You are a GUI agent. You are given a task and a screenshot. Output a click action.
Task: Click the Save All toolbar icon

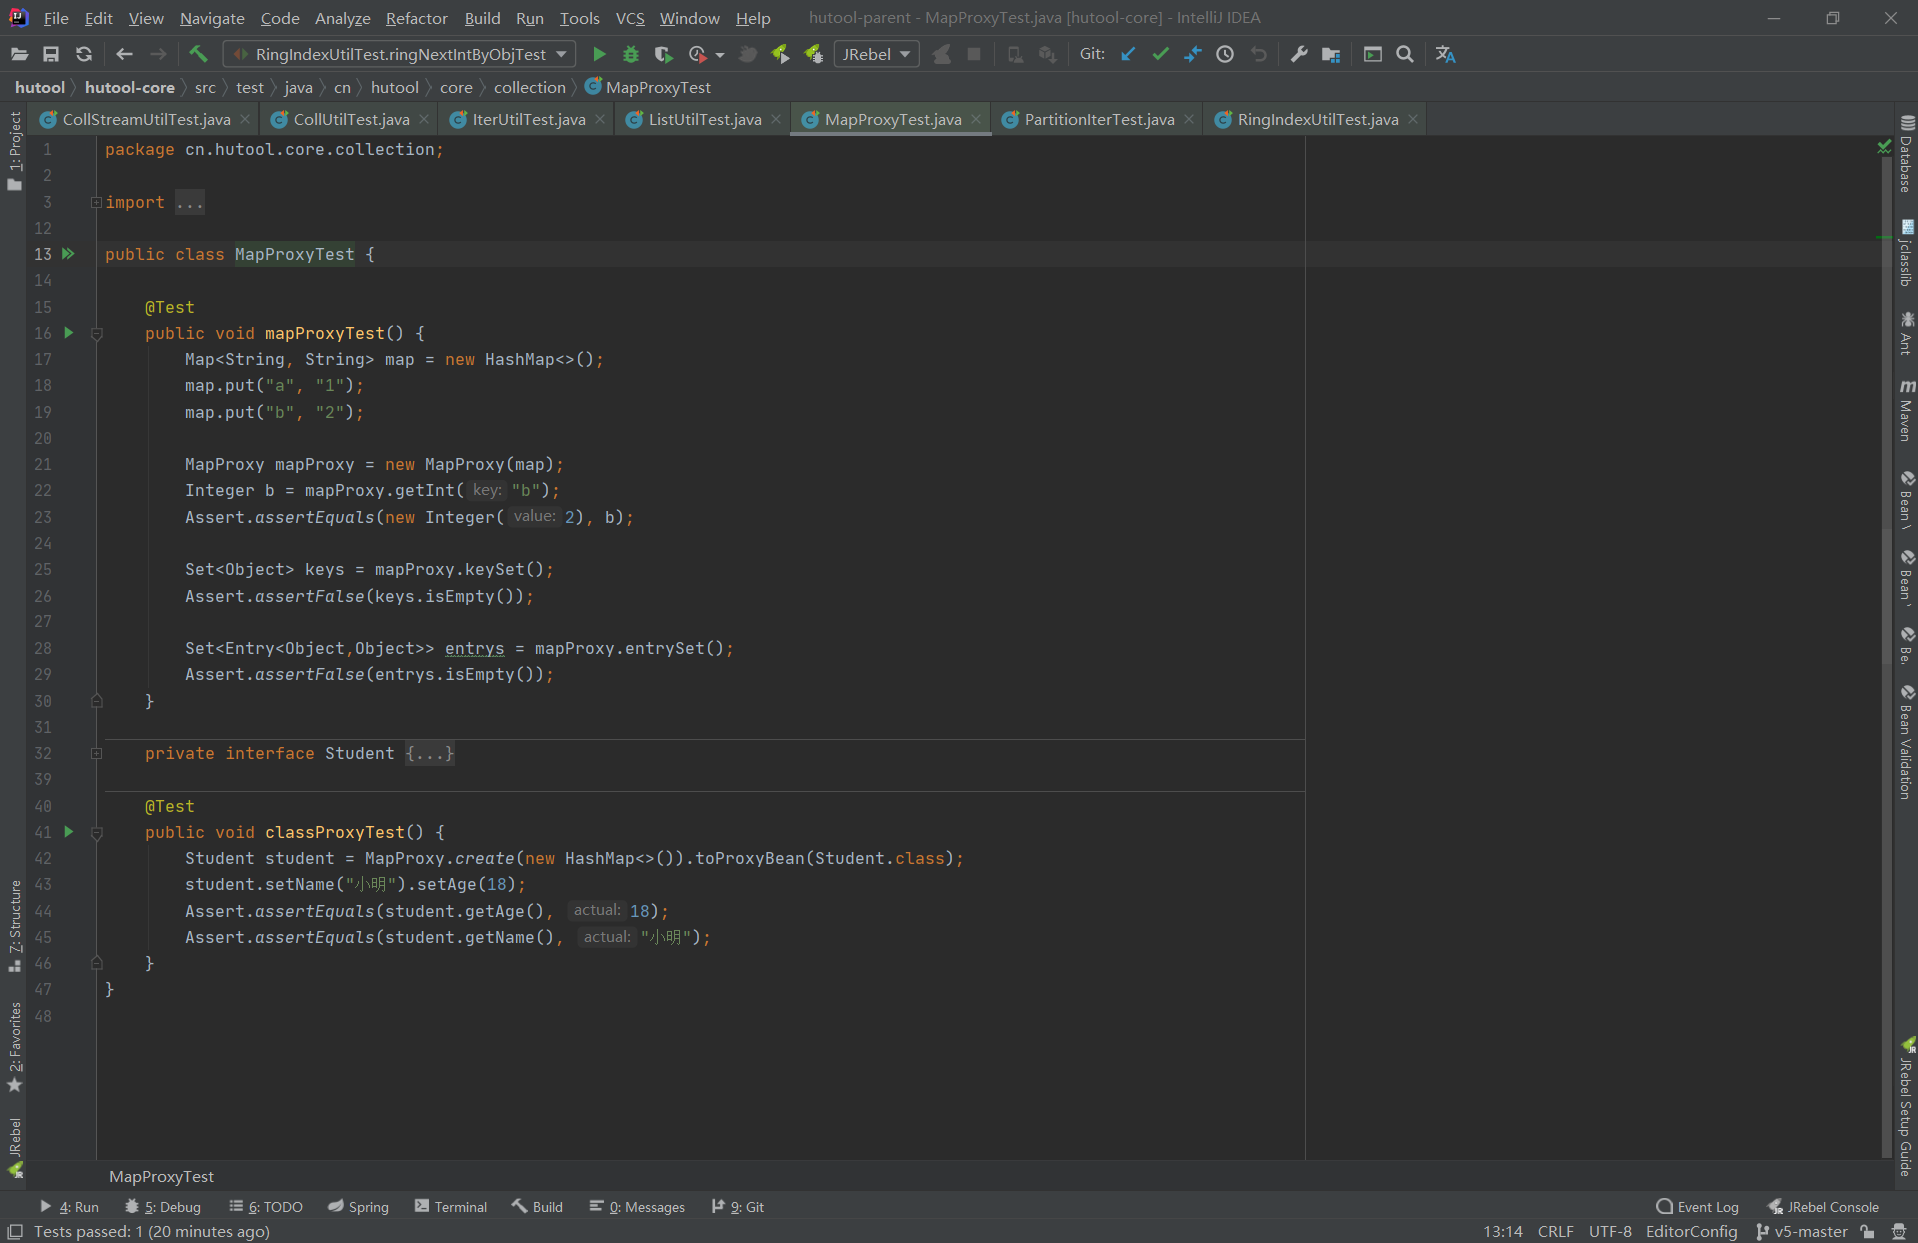(51, 54)
